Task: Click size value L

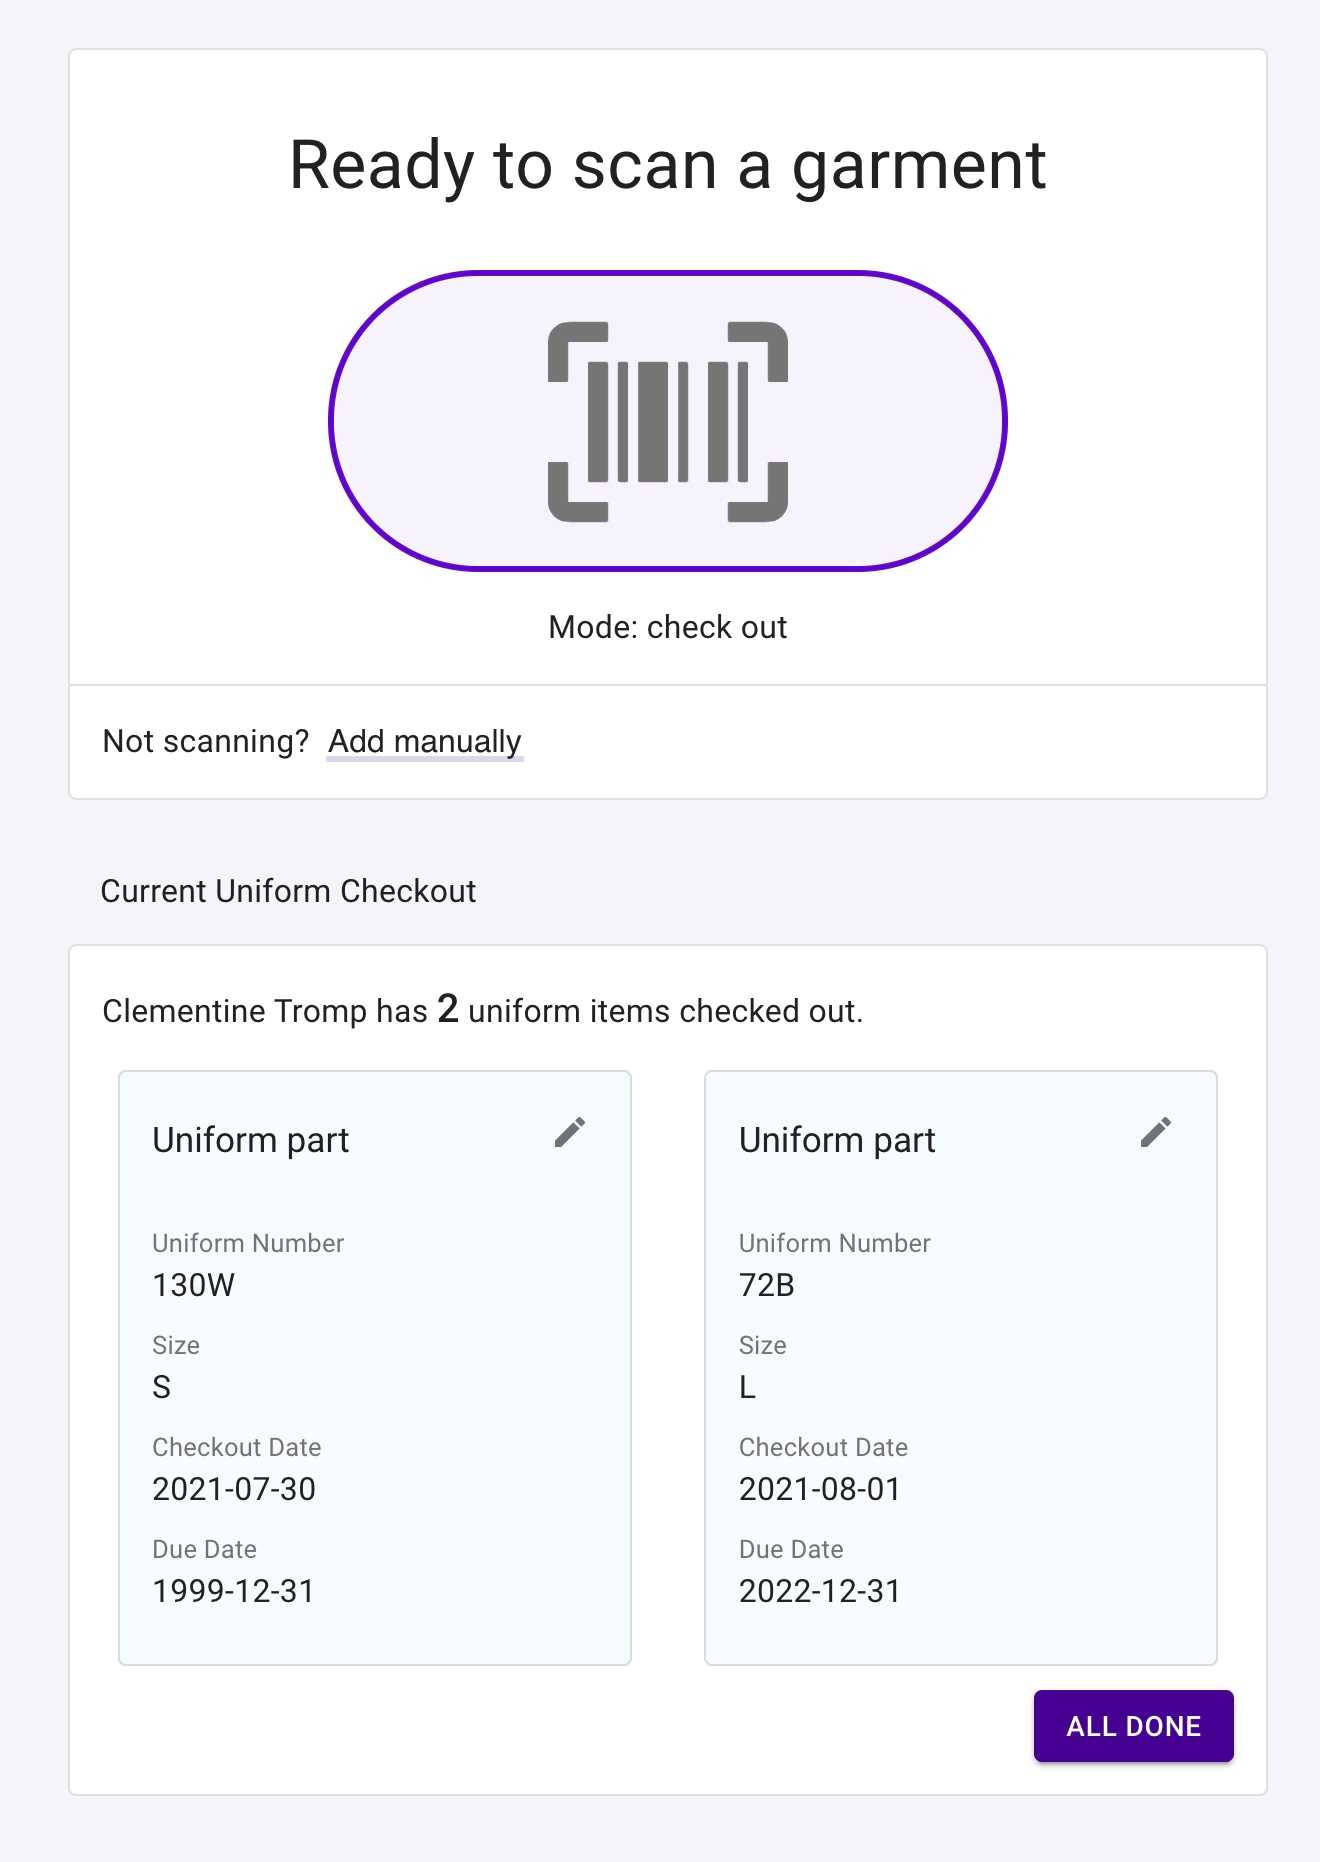Action: 747,1387
